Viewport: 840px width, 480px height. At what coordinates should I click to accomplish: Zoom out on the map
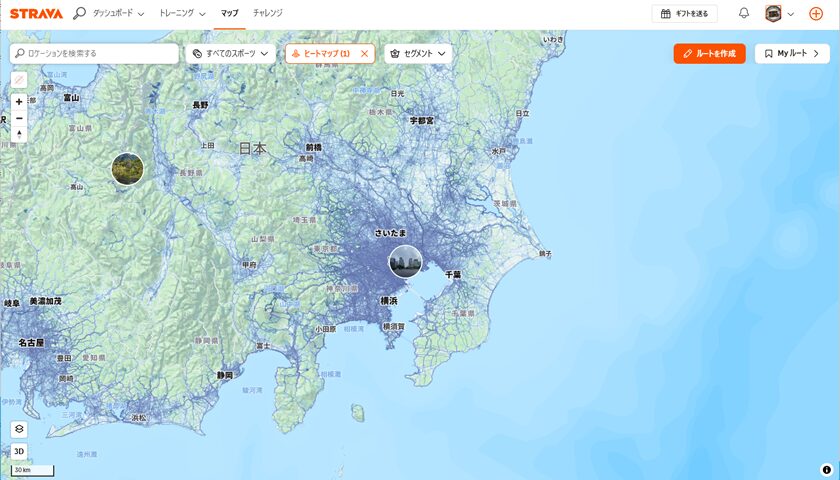click(x=19, y=118)
